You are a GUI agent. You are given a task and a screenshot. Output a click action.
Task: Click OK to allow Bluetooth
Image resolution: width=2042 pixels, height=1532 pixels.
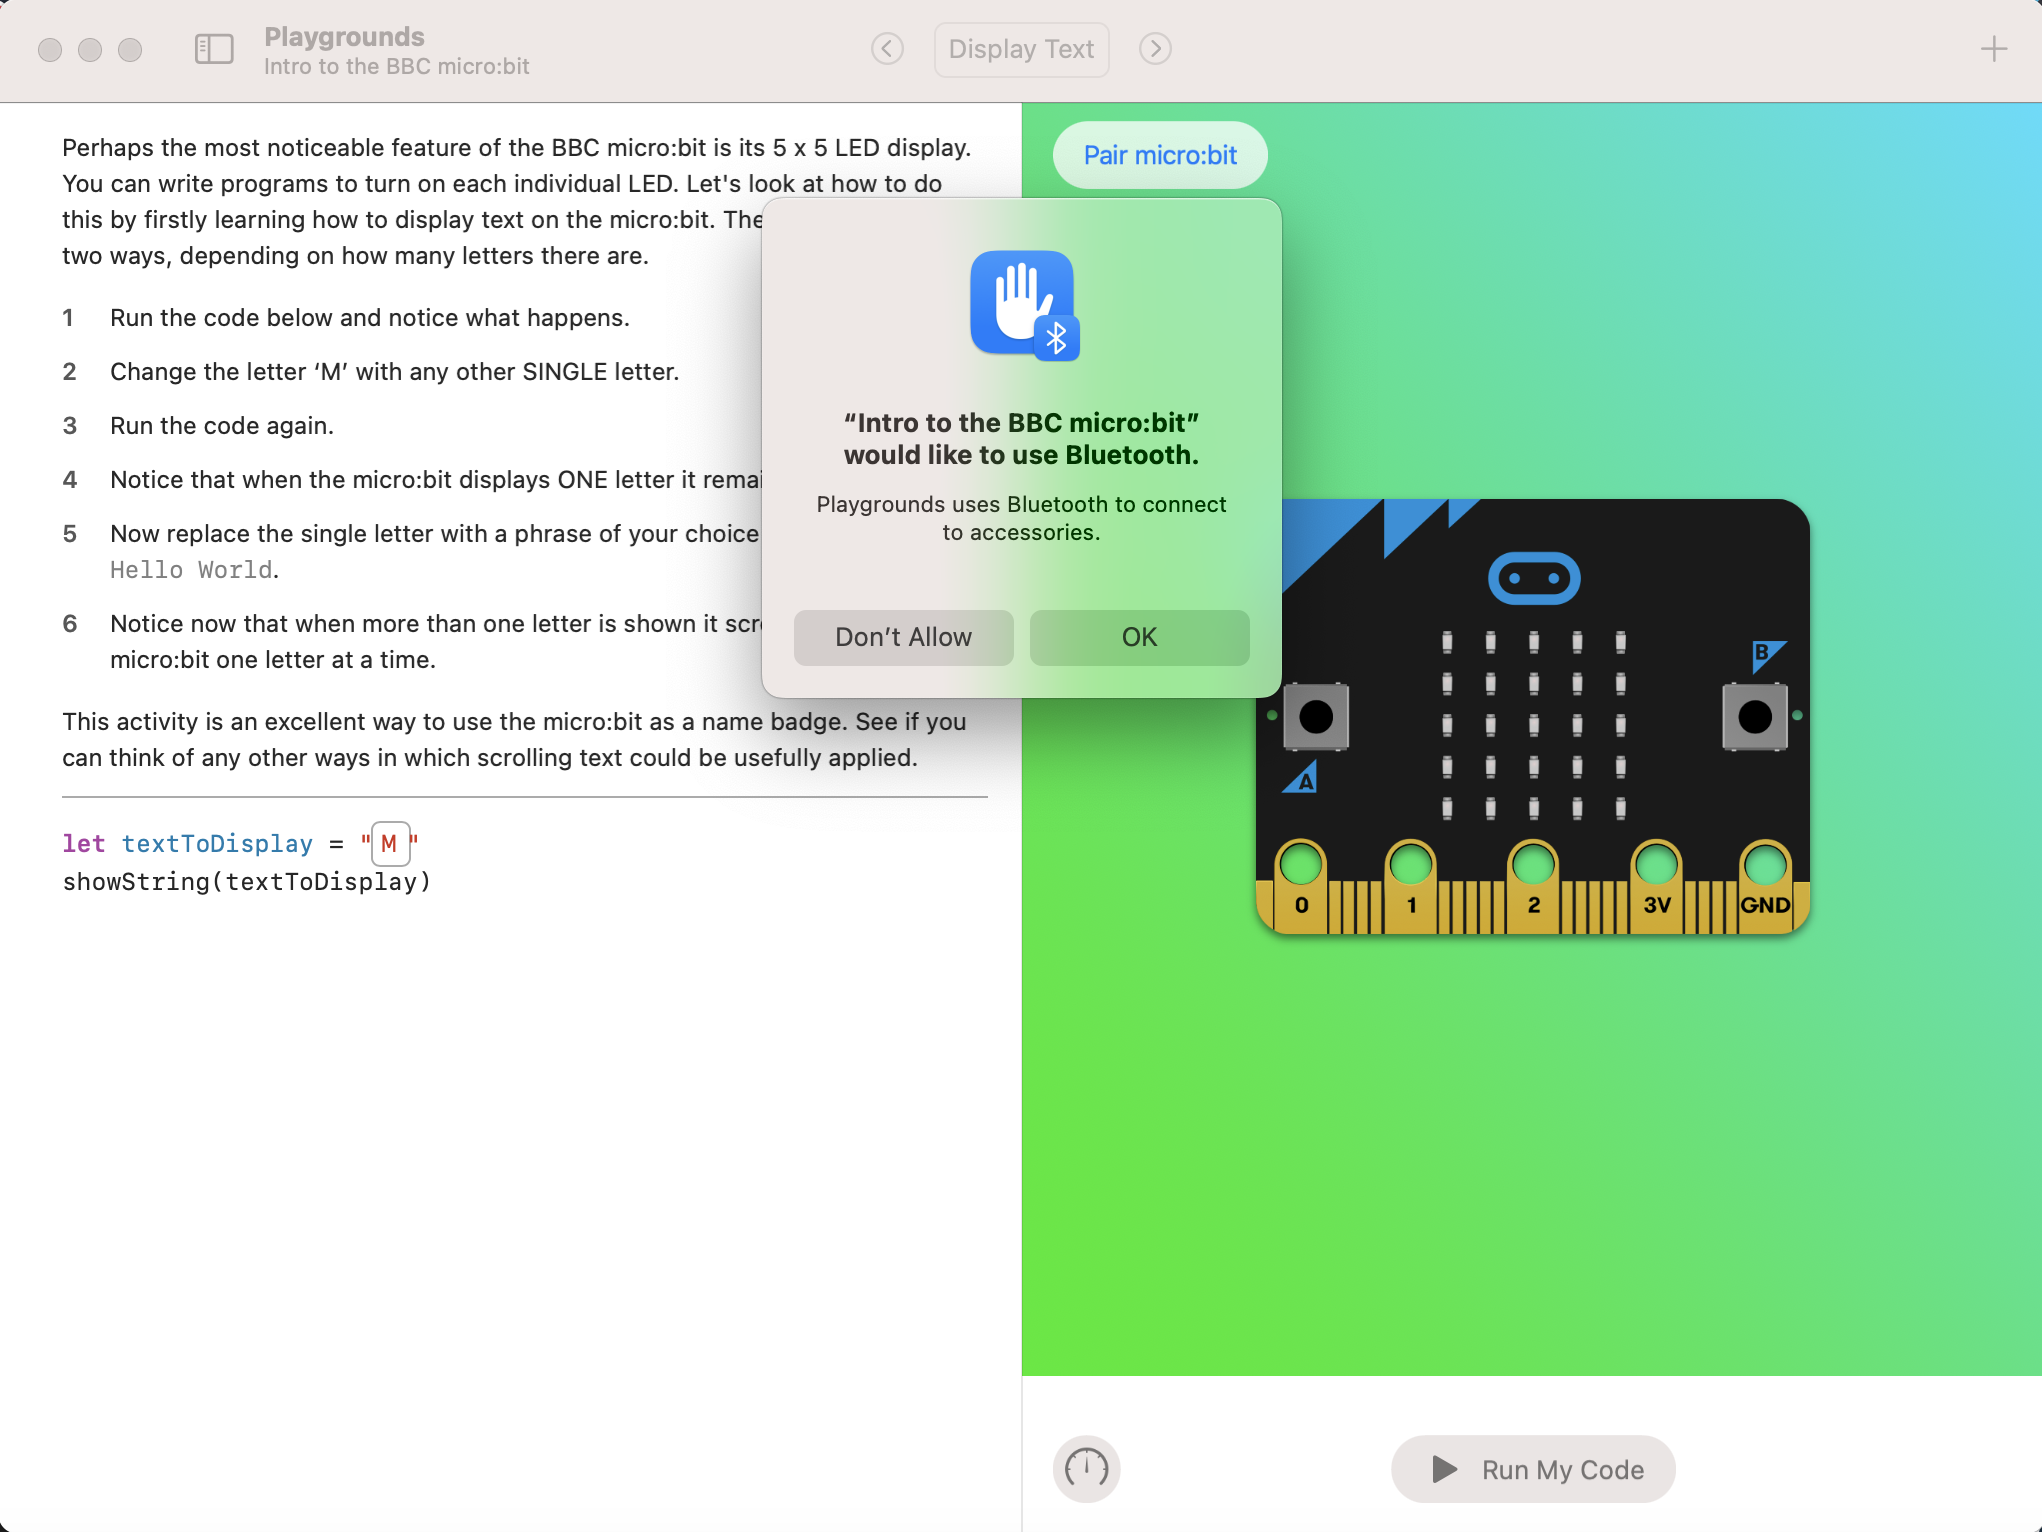point(1139,637)
